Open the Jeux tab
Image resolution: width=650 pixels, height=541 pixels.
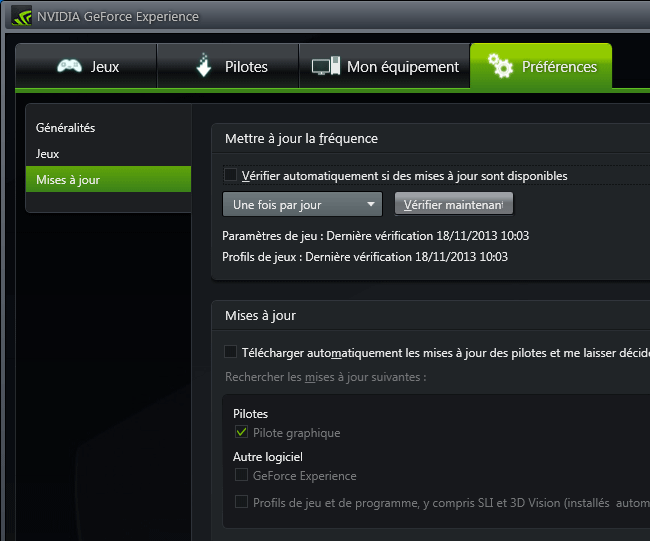(x=86, y=66)
